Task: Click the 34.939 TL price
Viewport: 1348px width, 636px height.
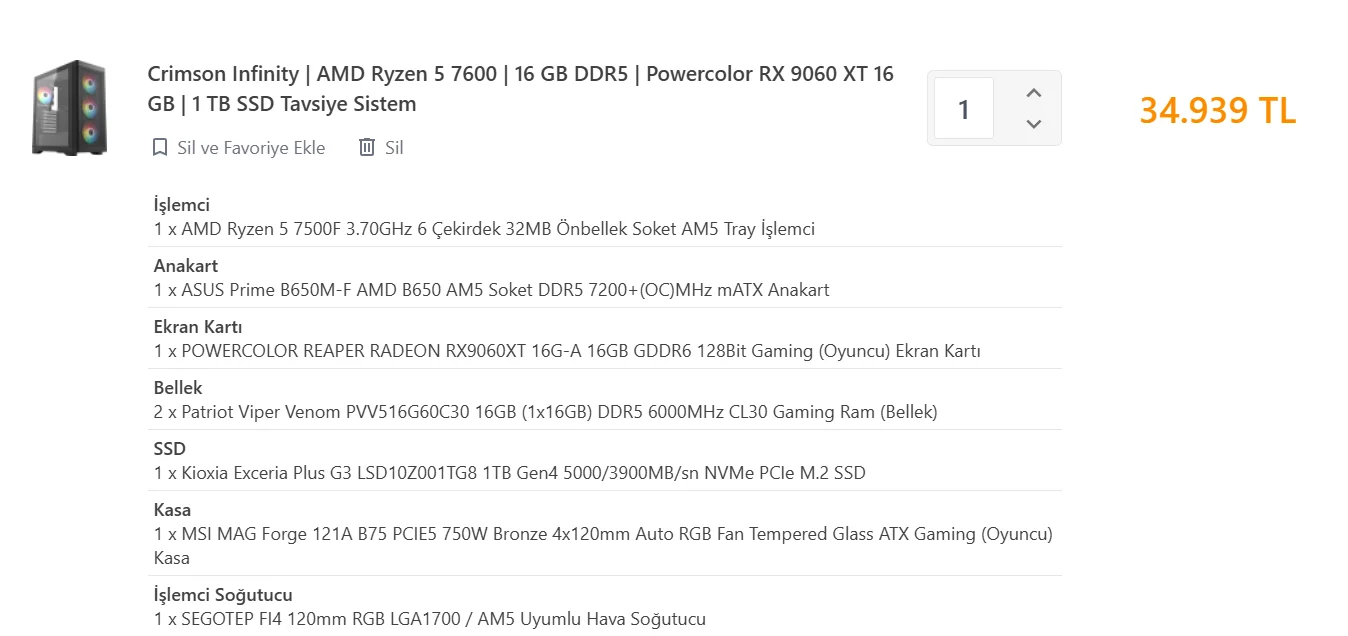Action: tap(1217, 110)
